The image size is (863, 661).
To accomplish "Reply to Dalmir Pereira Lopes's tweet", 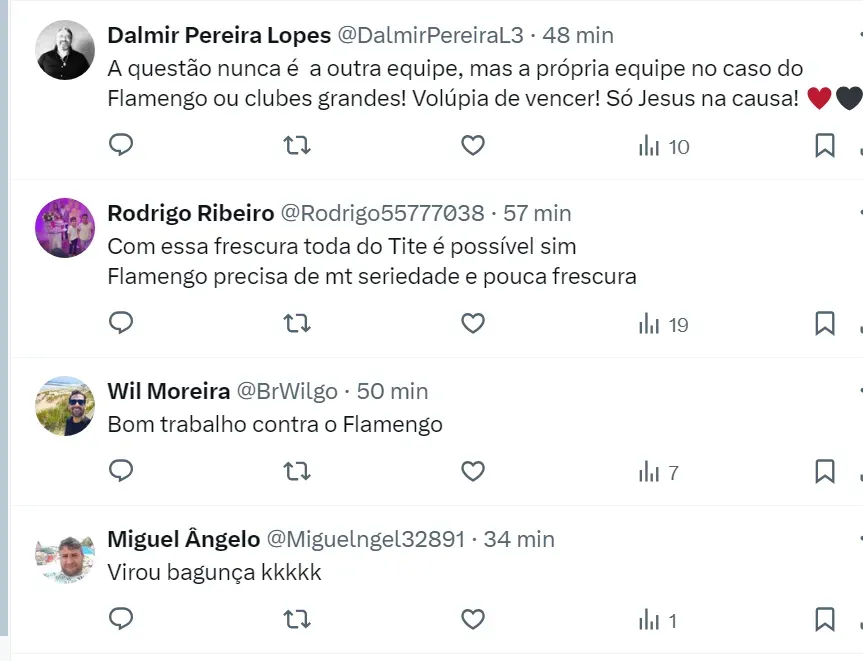I will [x=121, y=146].
